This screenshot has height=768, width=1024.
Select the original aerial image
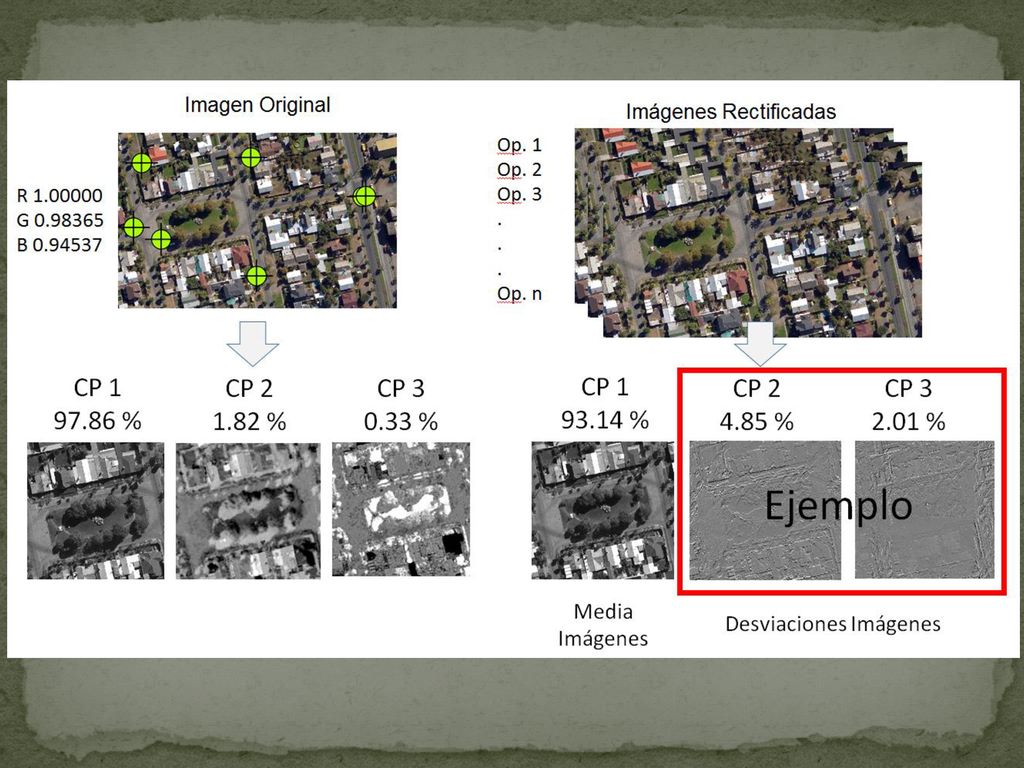coord(257,220)
